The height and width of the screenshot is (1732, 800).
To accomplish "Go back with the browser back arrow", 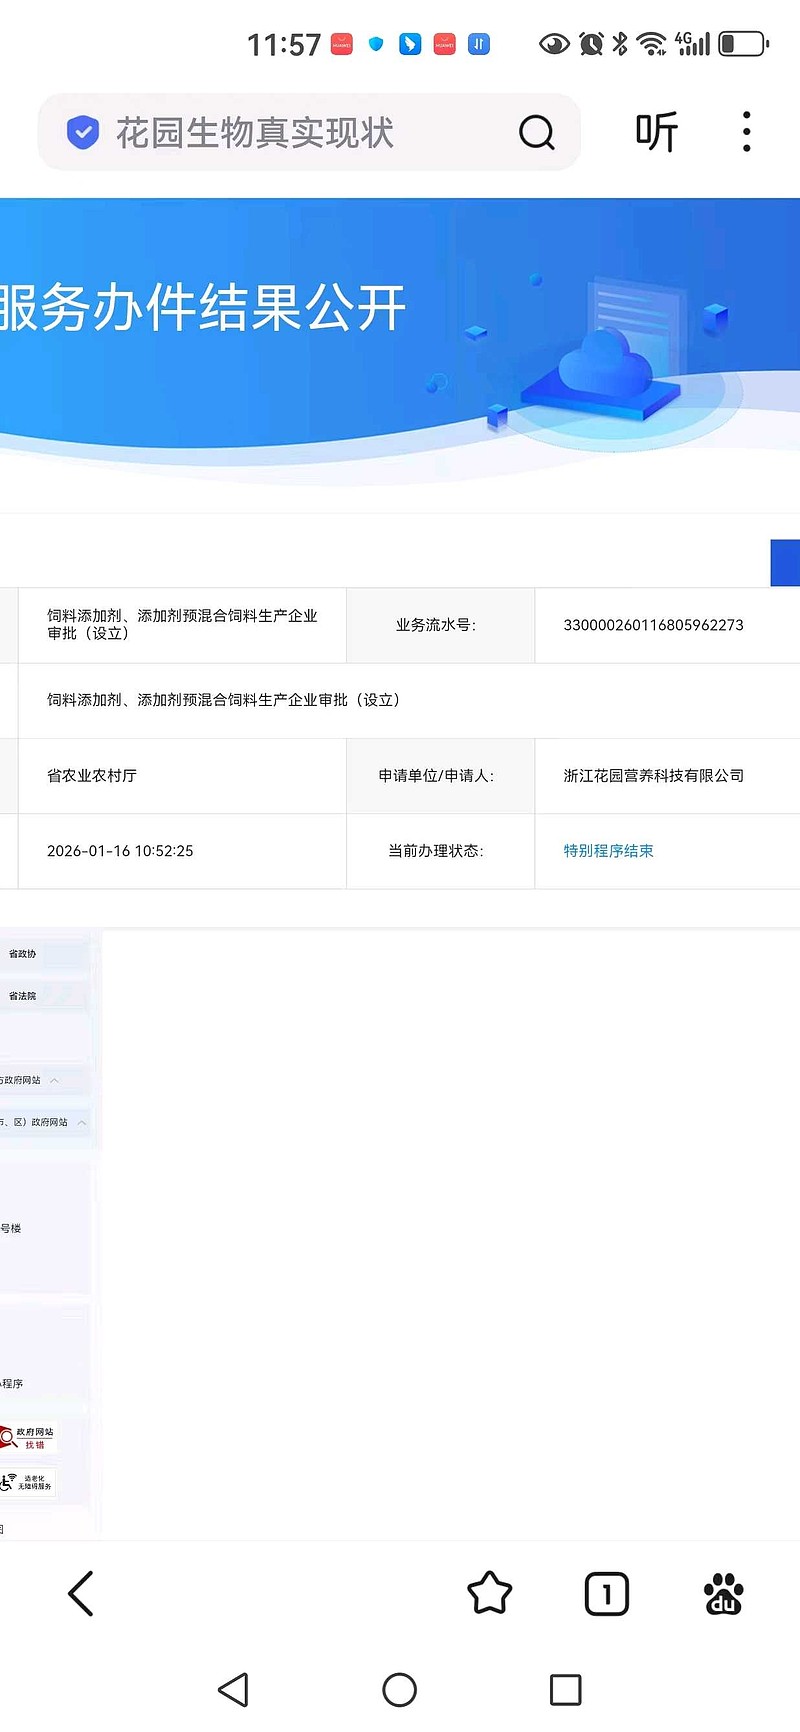I will [x=81, y=1593].
